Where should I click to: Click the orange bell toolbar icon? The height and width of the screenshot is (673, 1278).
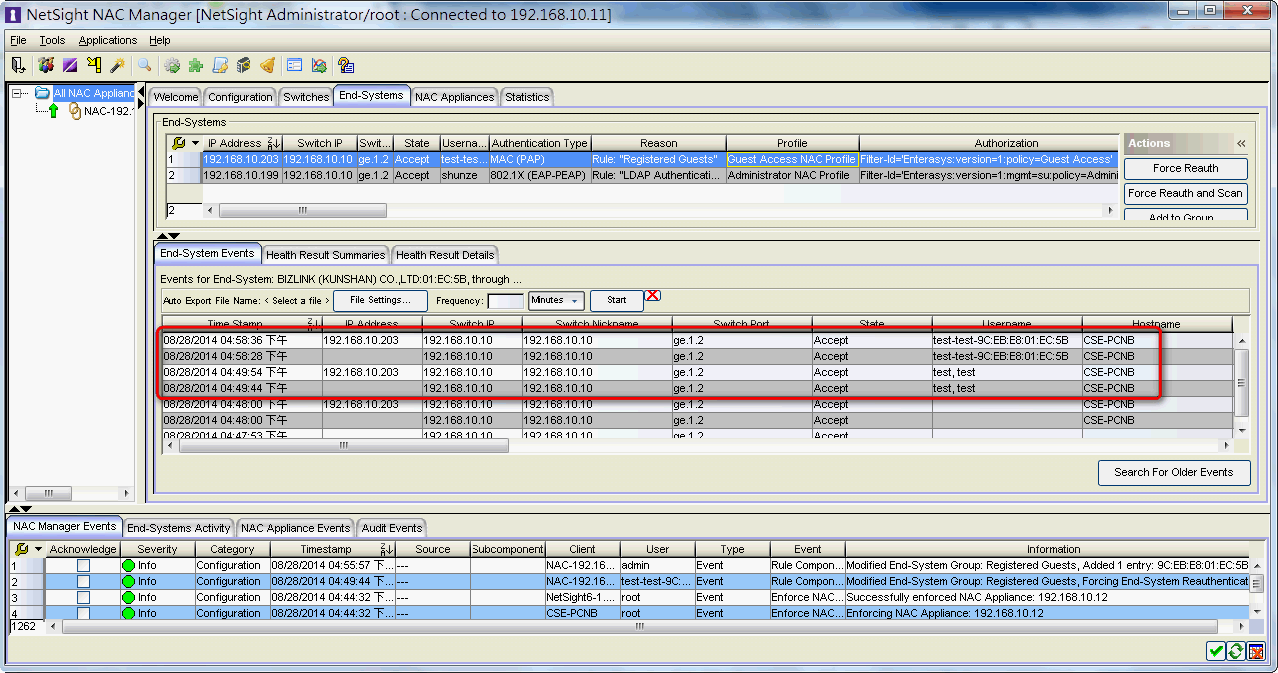point(267,65)
